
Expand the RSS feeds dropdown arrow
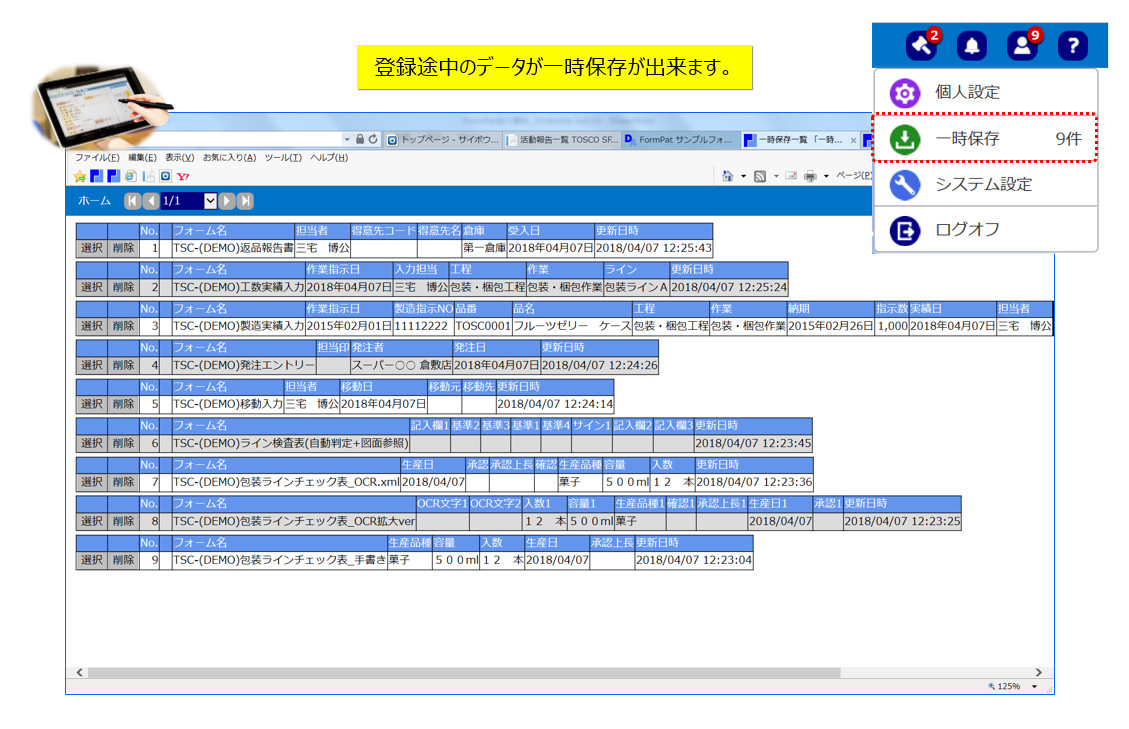click(x=775, y=176)
